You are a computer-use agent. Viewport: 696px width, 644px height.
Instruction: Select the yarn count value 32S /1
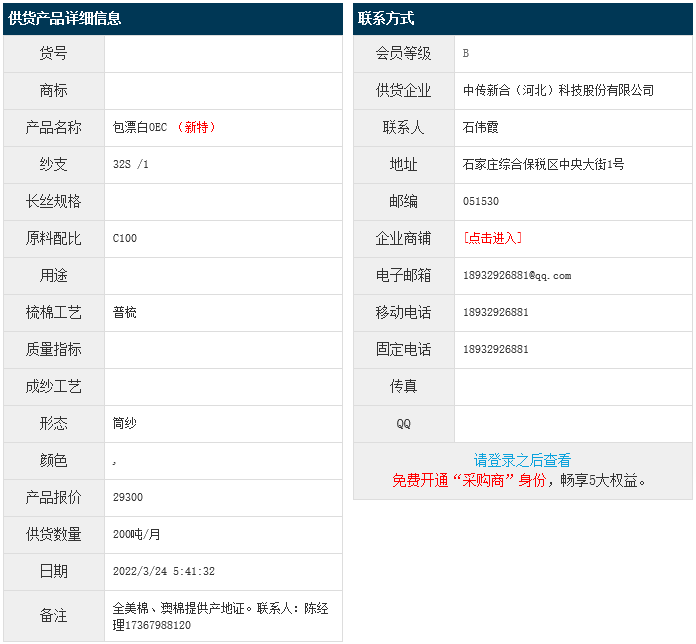coord(131,164)
